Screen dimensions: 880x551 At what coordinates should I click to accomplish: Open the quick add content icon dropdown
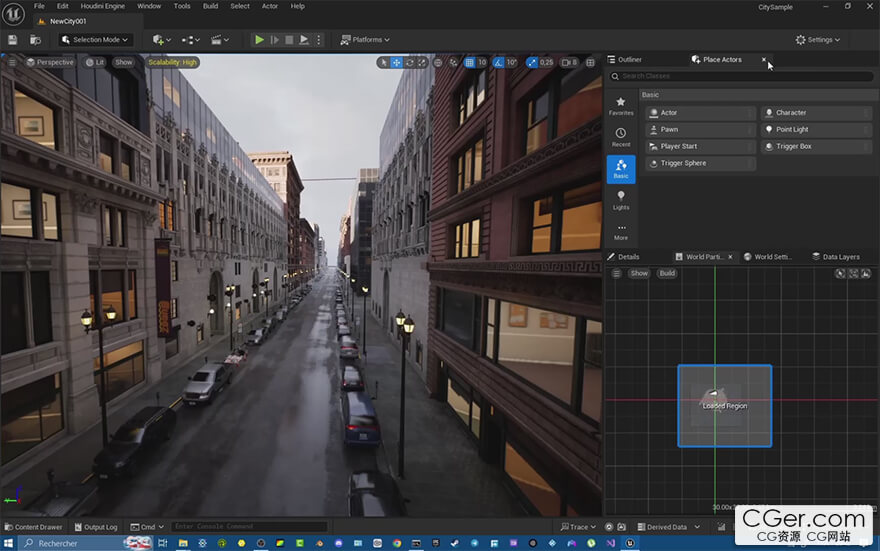coord(160,40)
